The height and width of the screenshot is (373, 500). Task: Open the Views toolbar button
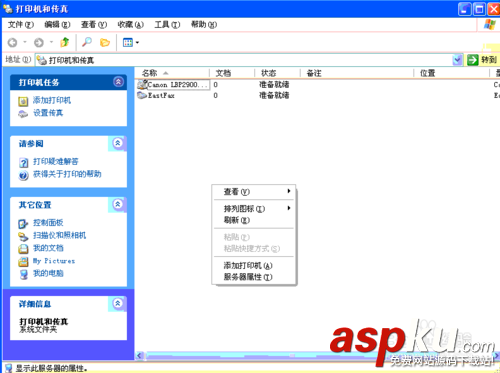(x=128, y=42)
